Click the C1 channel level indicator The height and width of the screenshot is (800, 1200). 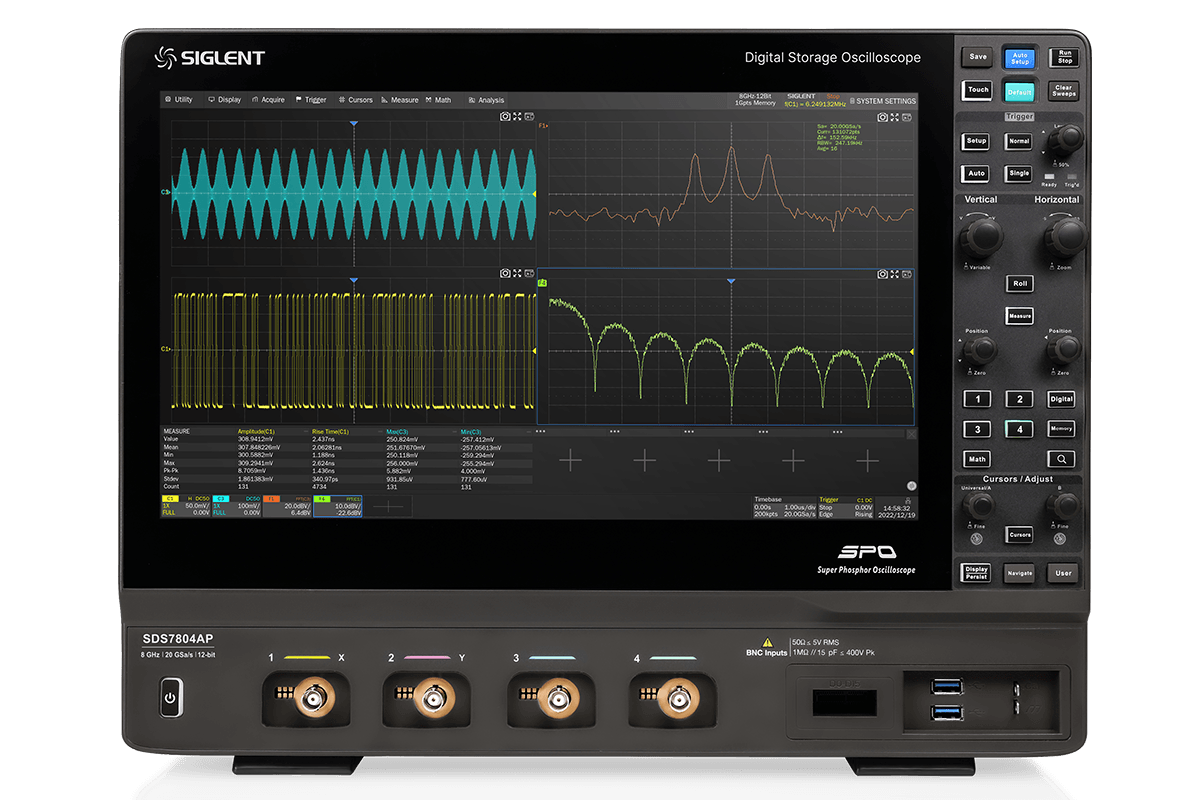tap(166, 349)
